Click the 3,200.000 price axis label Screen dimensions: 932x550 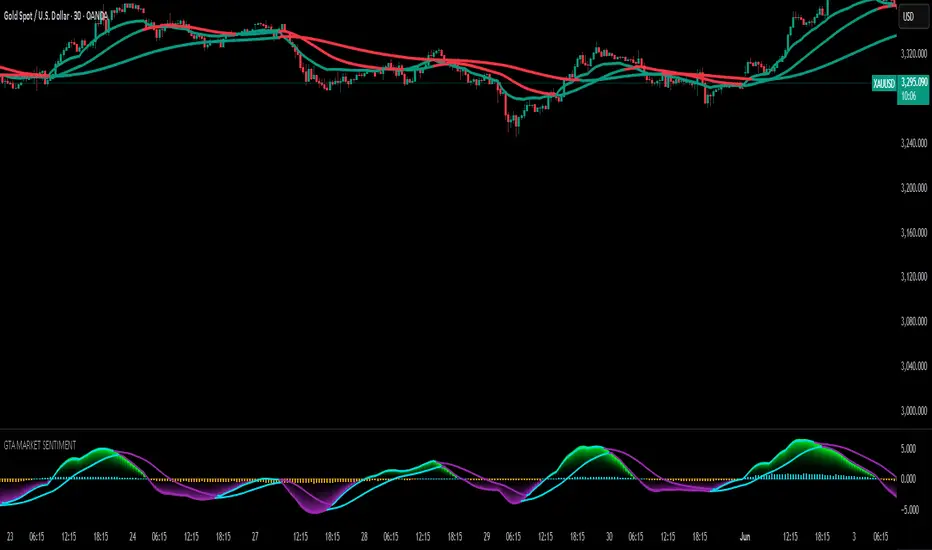[914, 188]
